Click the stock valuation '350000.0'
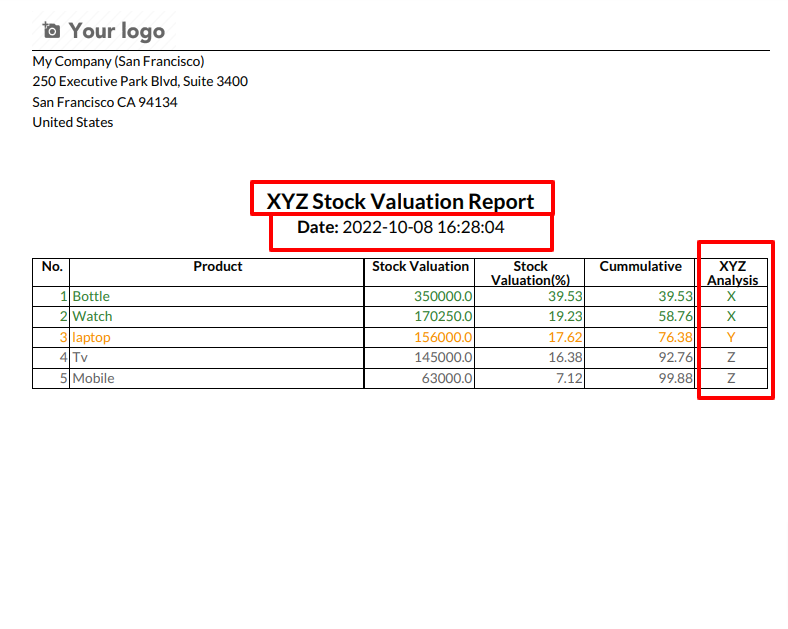 point(443,296)
